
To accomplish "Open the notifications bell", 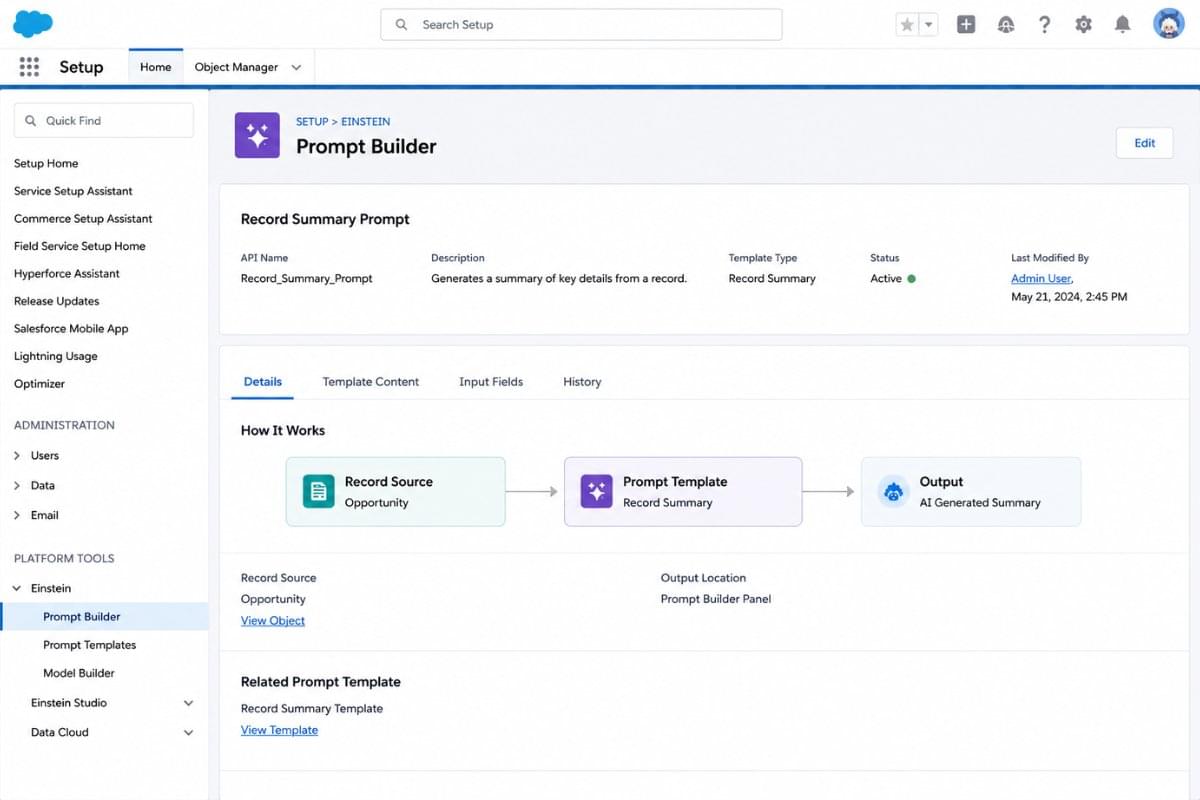I will point(1123,25).
